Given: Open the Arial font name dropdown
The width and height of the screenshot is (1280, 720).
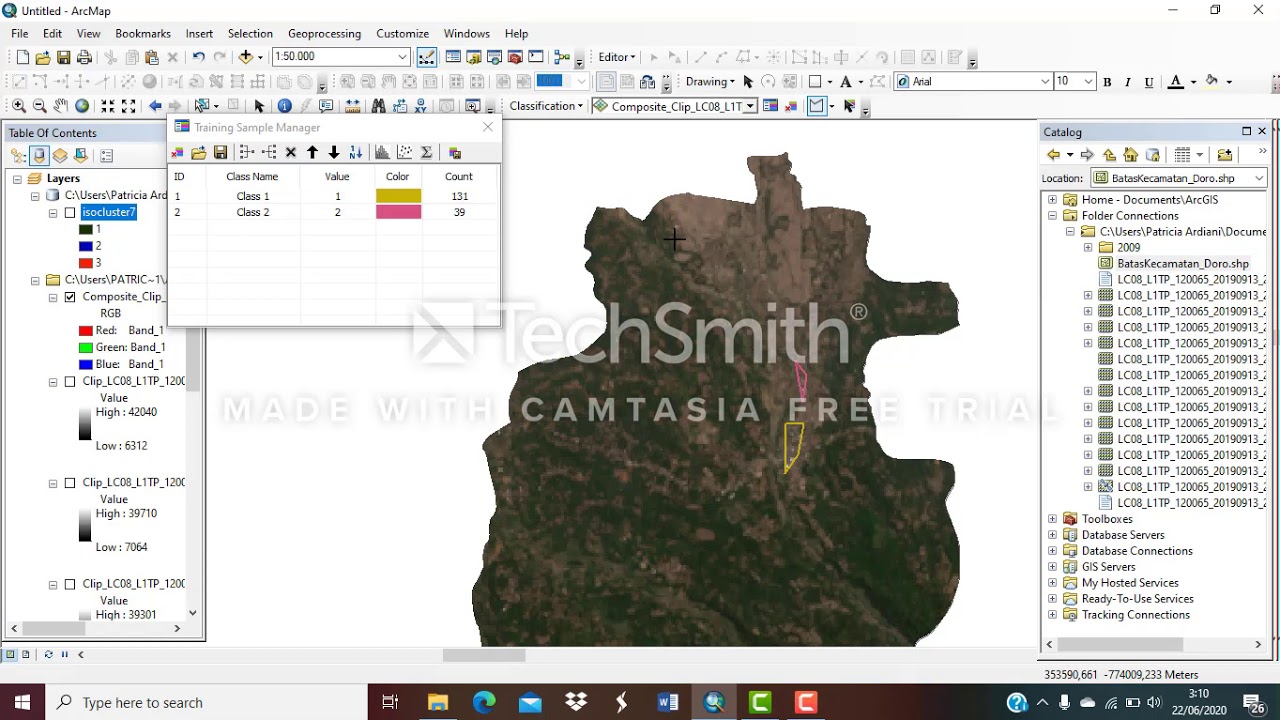Looking at the screenshot, I should tap(1045, 82).
